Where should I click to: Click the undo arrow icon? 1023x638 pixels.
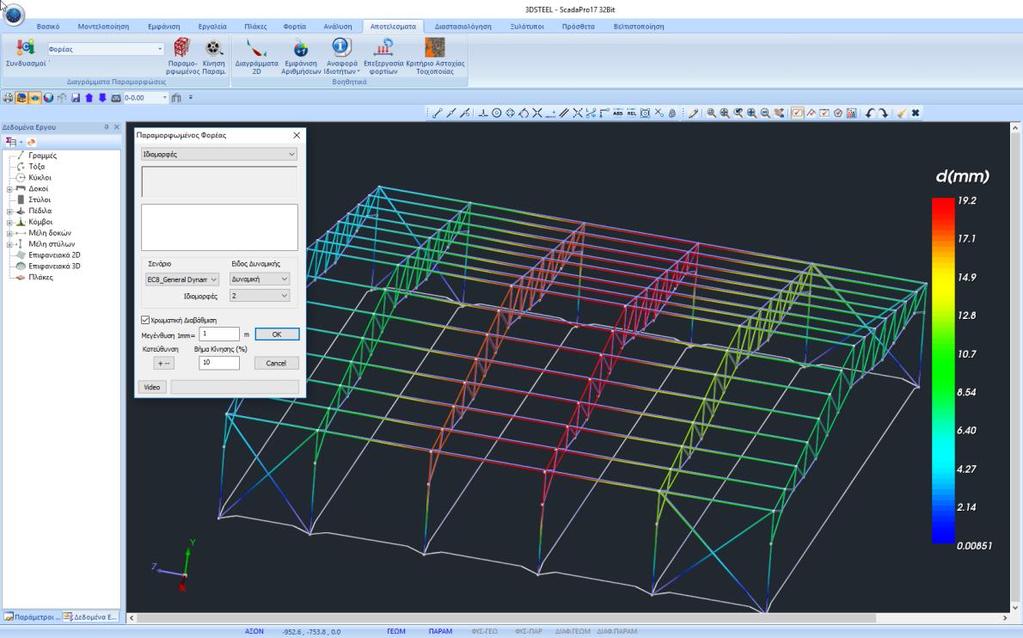870,113
